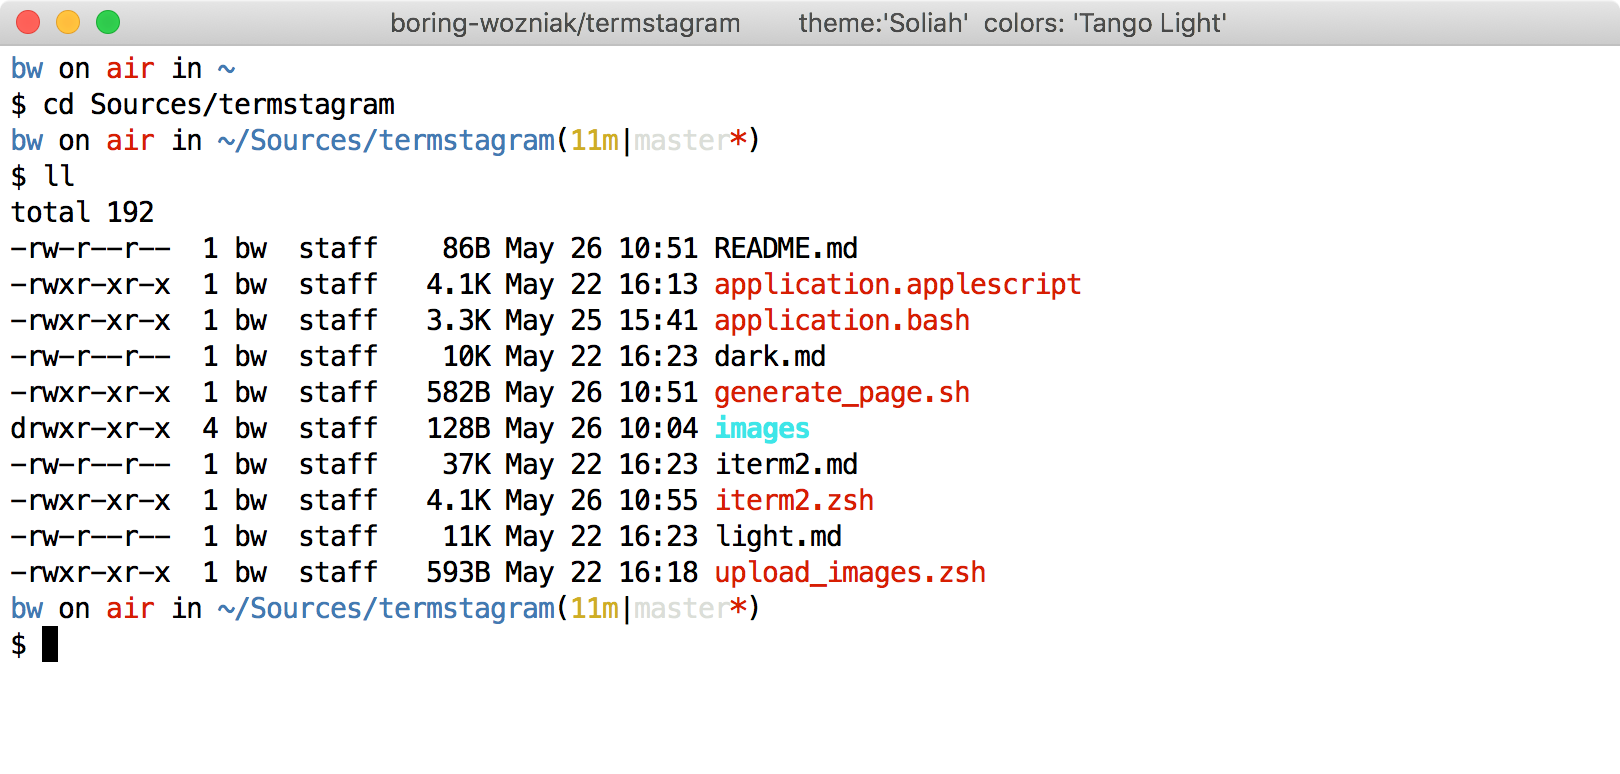This screenshot has height=774, width=1620.
Task: Click the green zoom window button
Action: pos(108,22)
